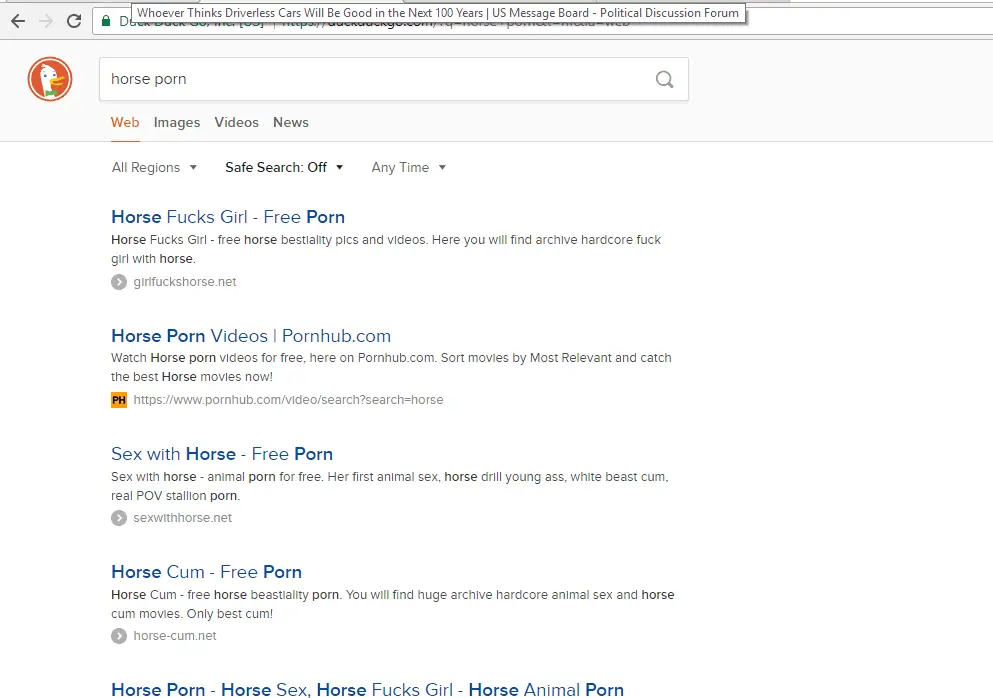Reload the current page
993x698 pixels.
pos(74,21)
